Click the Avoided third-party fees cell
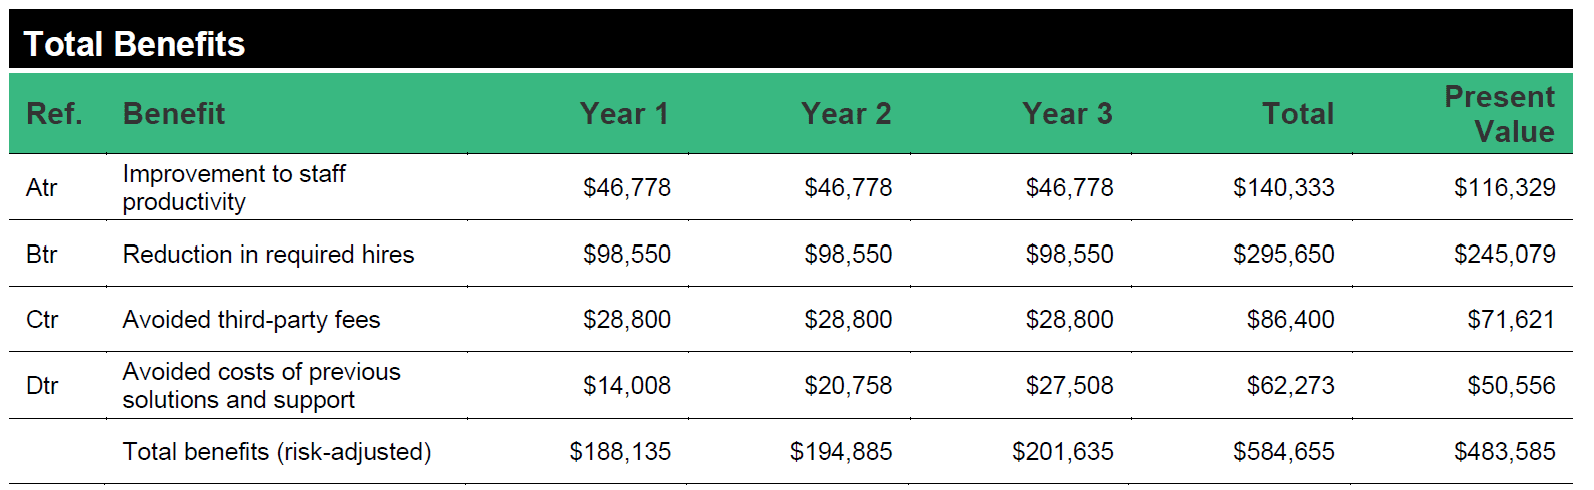This screenshot has width=1594, height=490. click(251, 320)
